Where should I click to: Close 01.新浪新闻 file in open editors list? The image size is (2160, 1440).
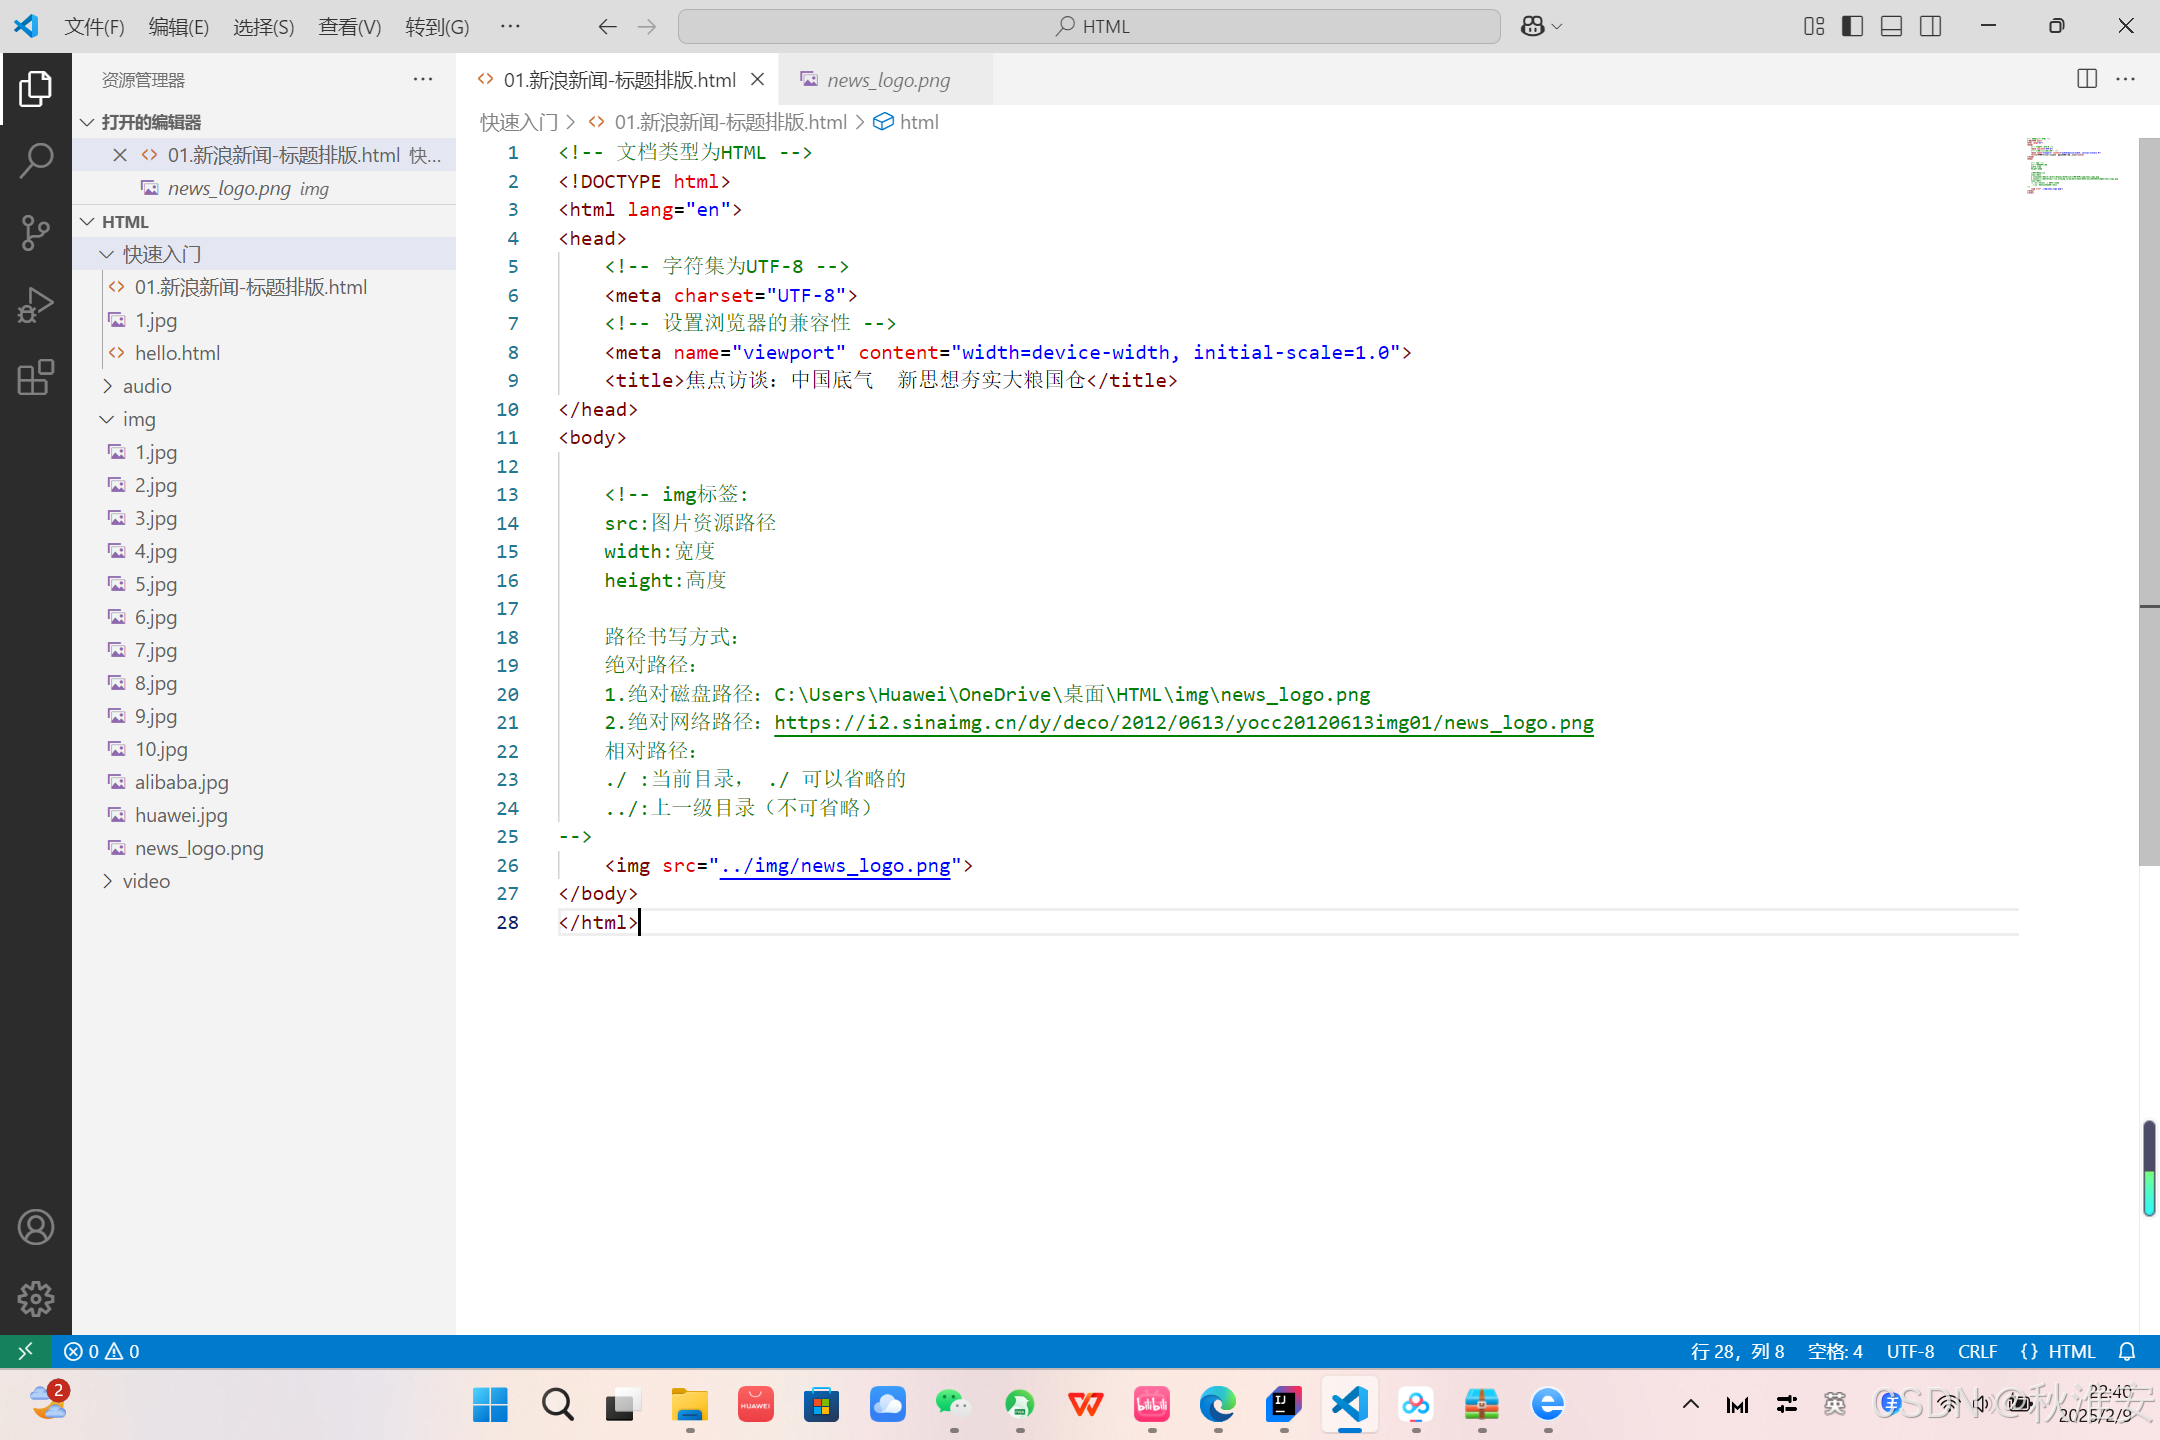point(120,155)
